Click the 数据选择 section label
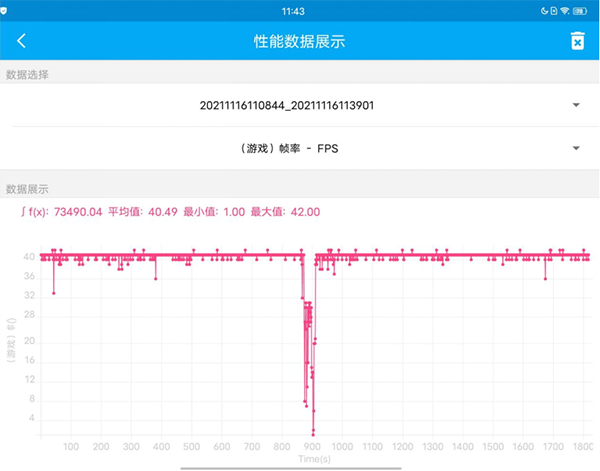 click(x=27, y=75)
